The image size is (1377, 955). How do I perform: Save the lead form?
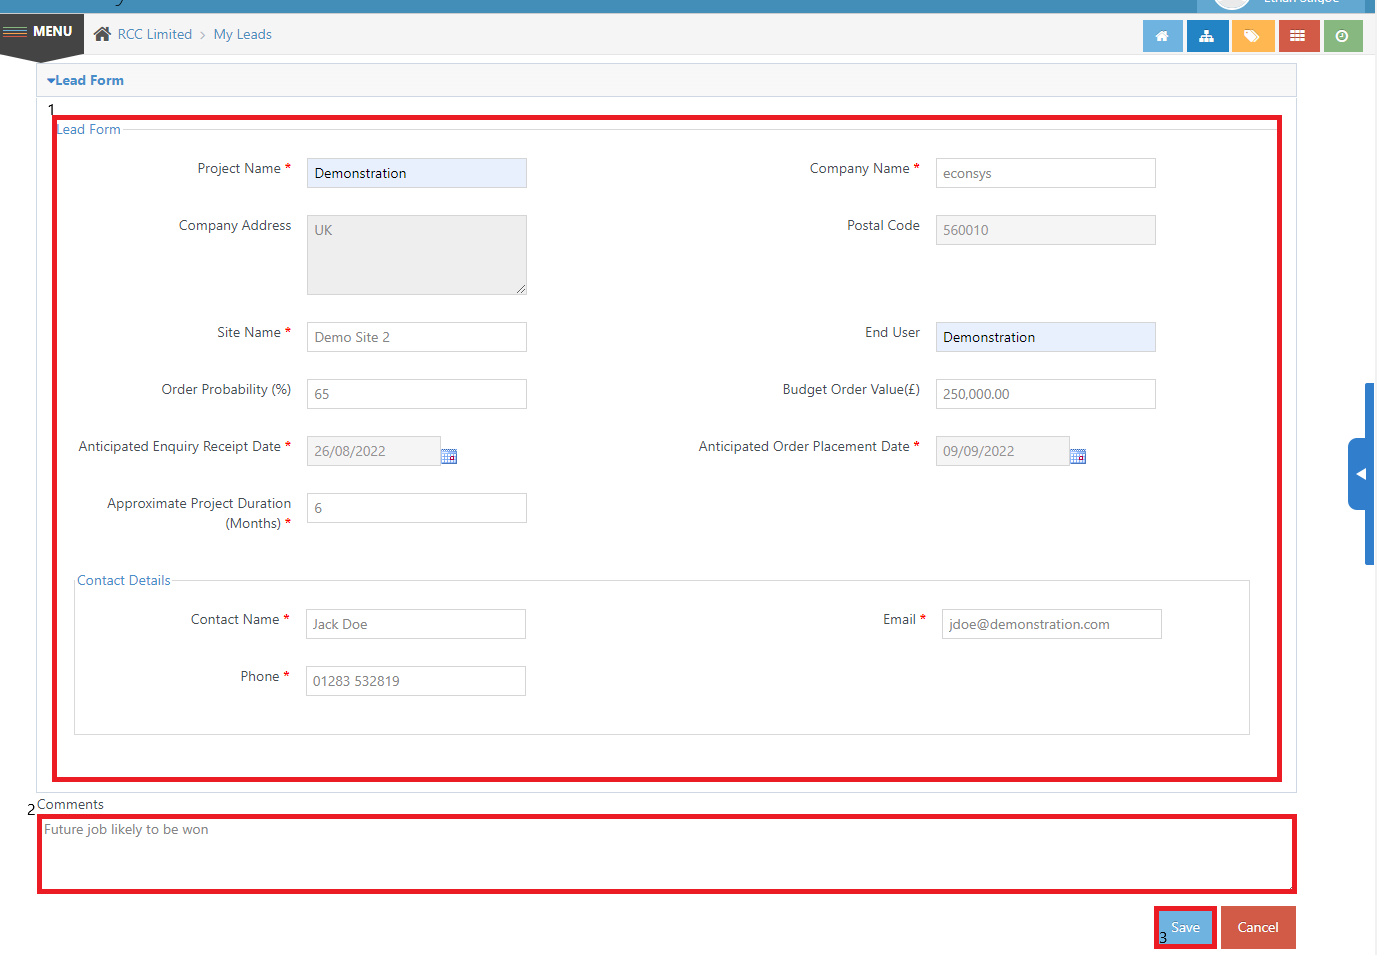click(1185, 928)
